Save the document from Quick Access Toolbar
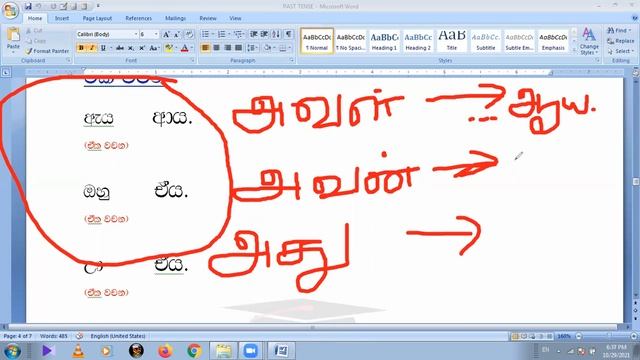This screenshot has height=360, width=640. click(x=28, y=6)
